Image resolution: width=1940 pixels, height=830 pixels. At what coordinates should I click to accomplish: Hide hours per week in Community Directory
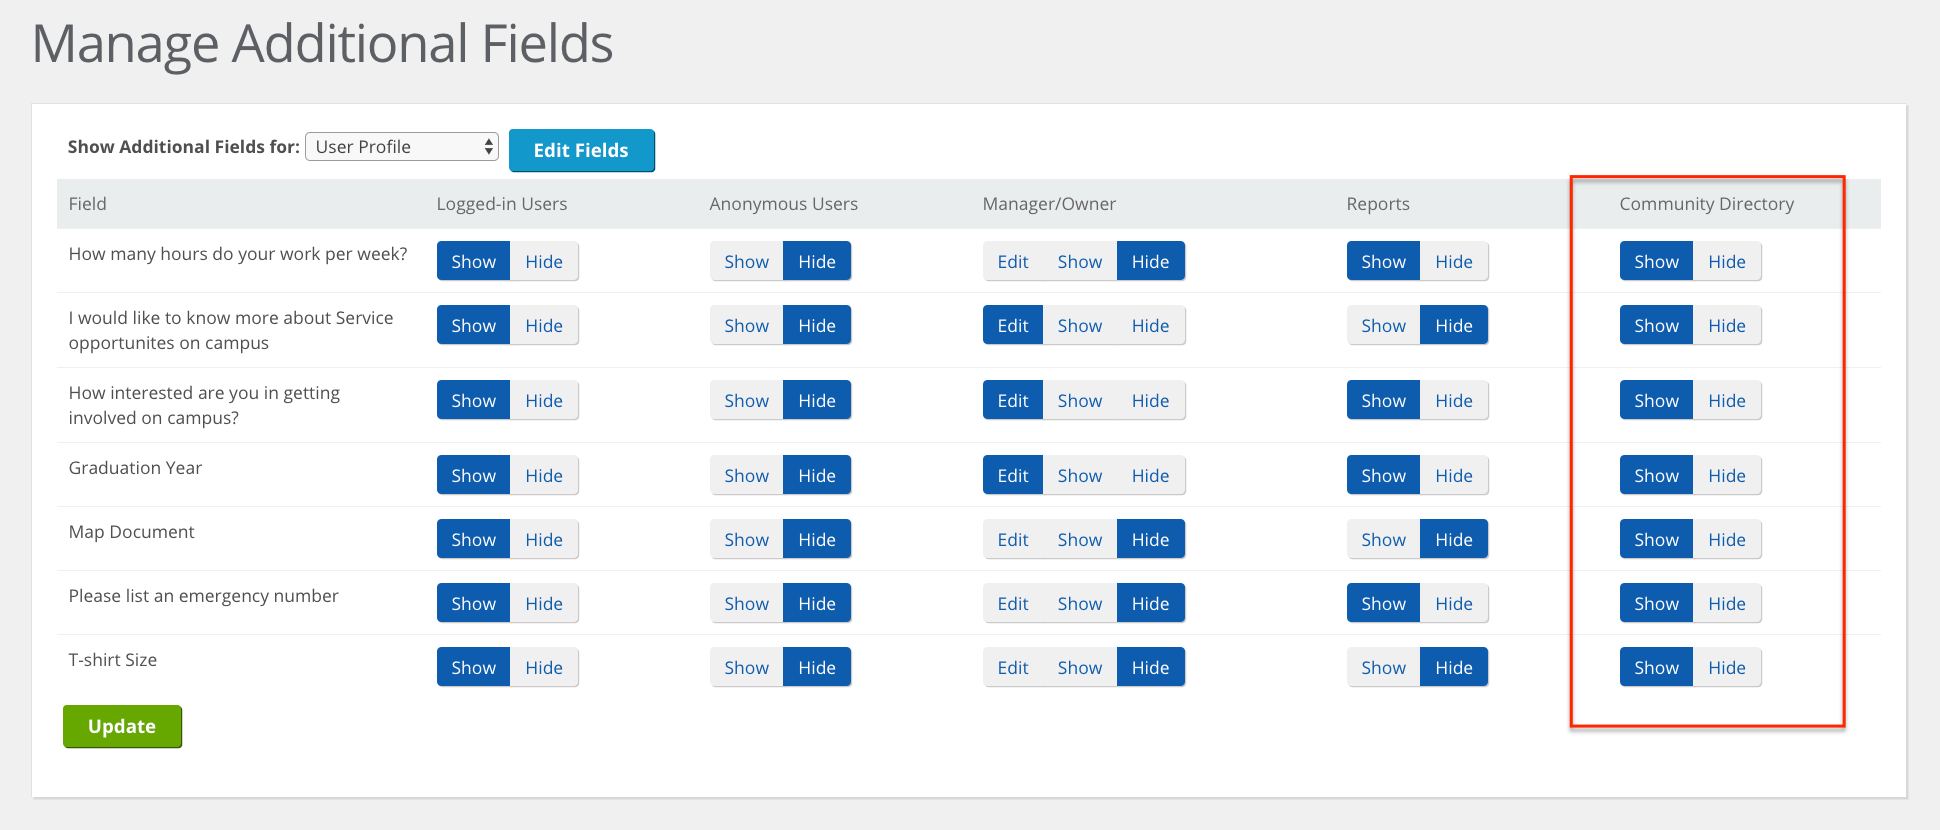pos(1727,261)
